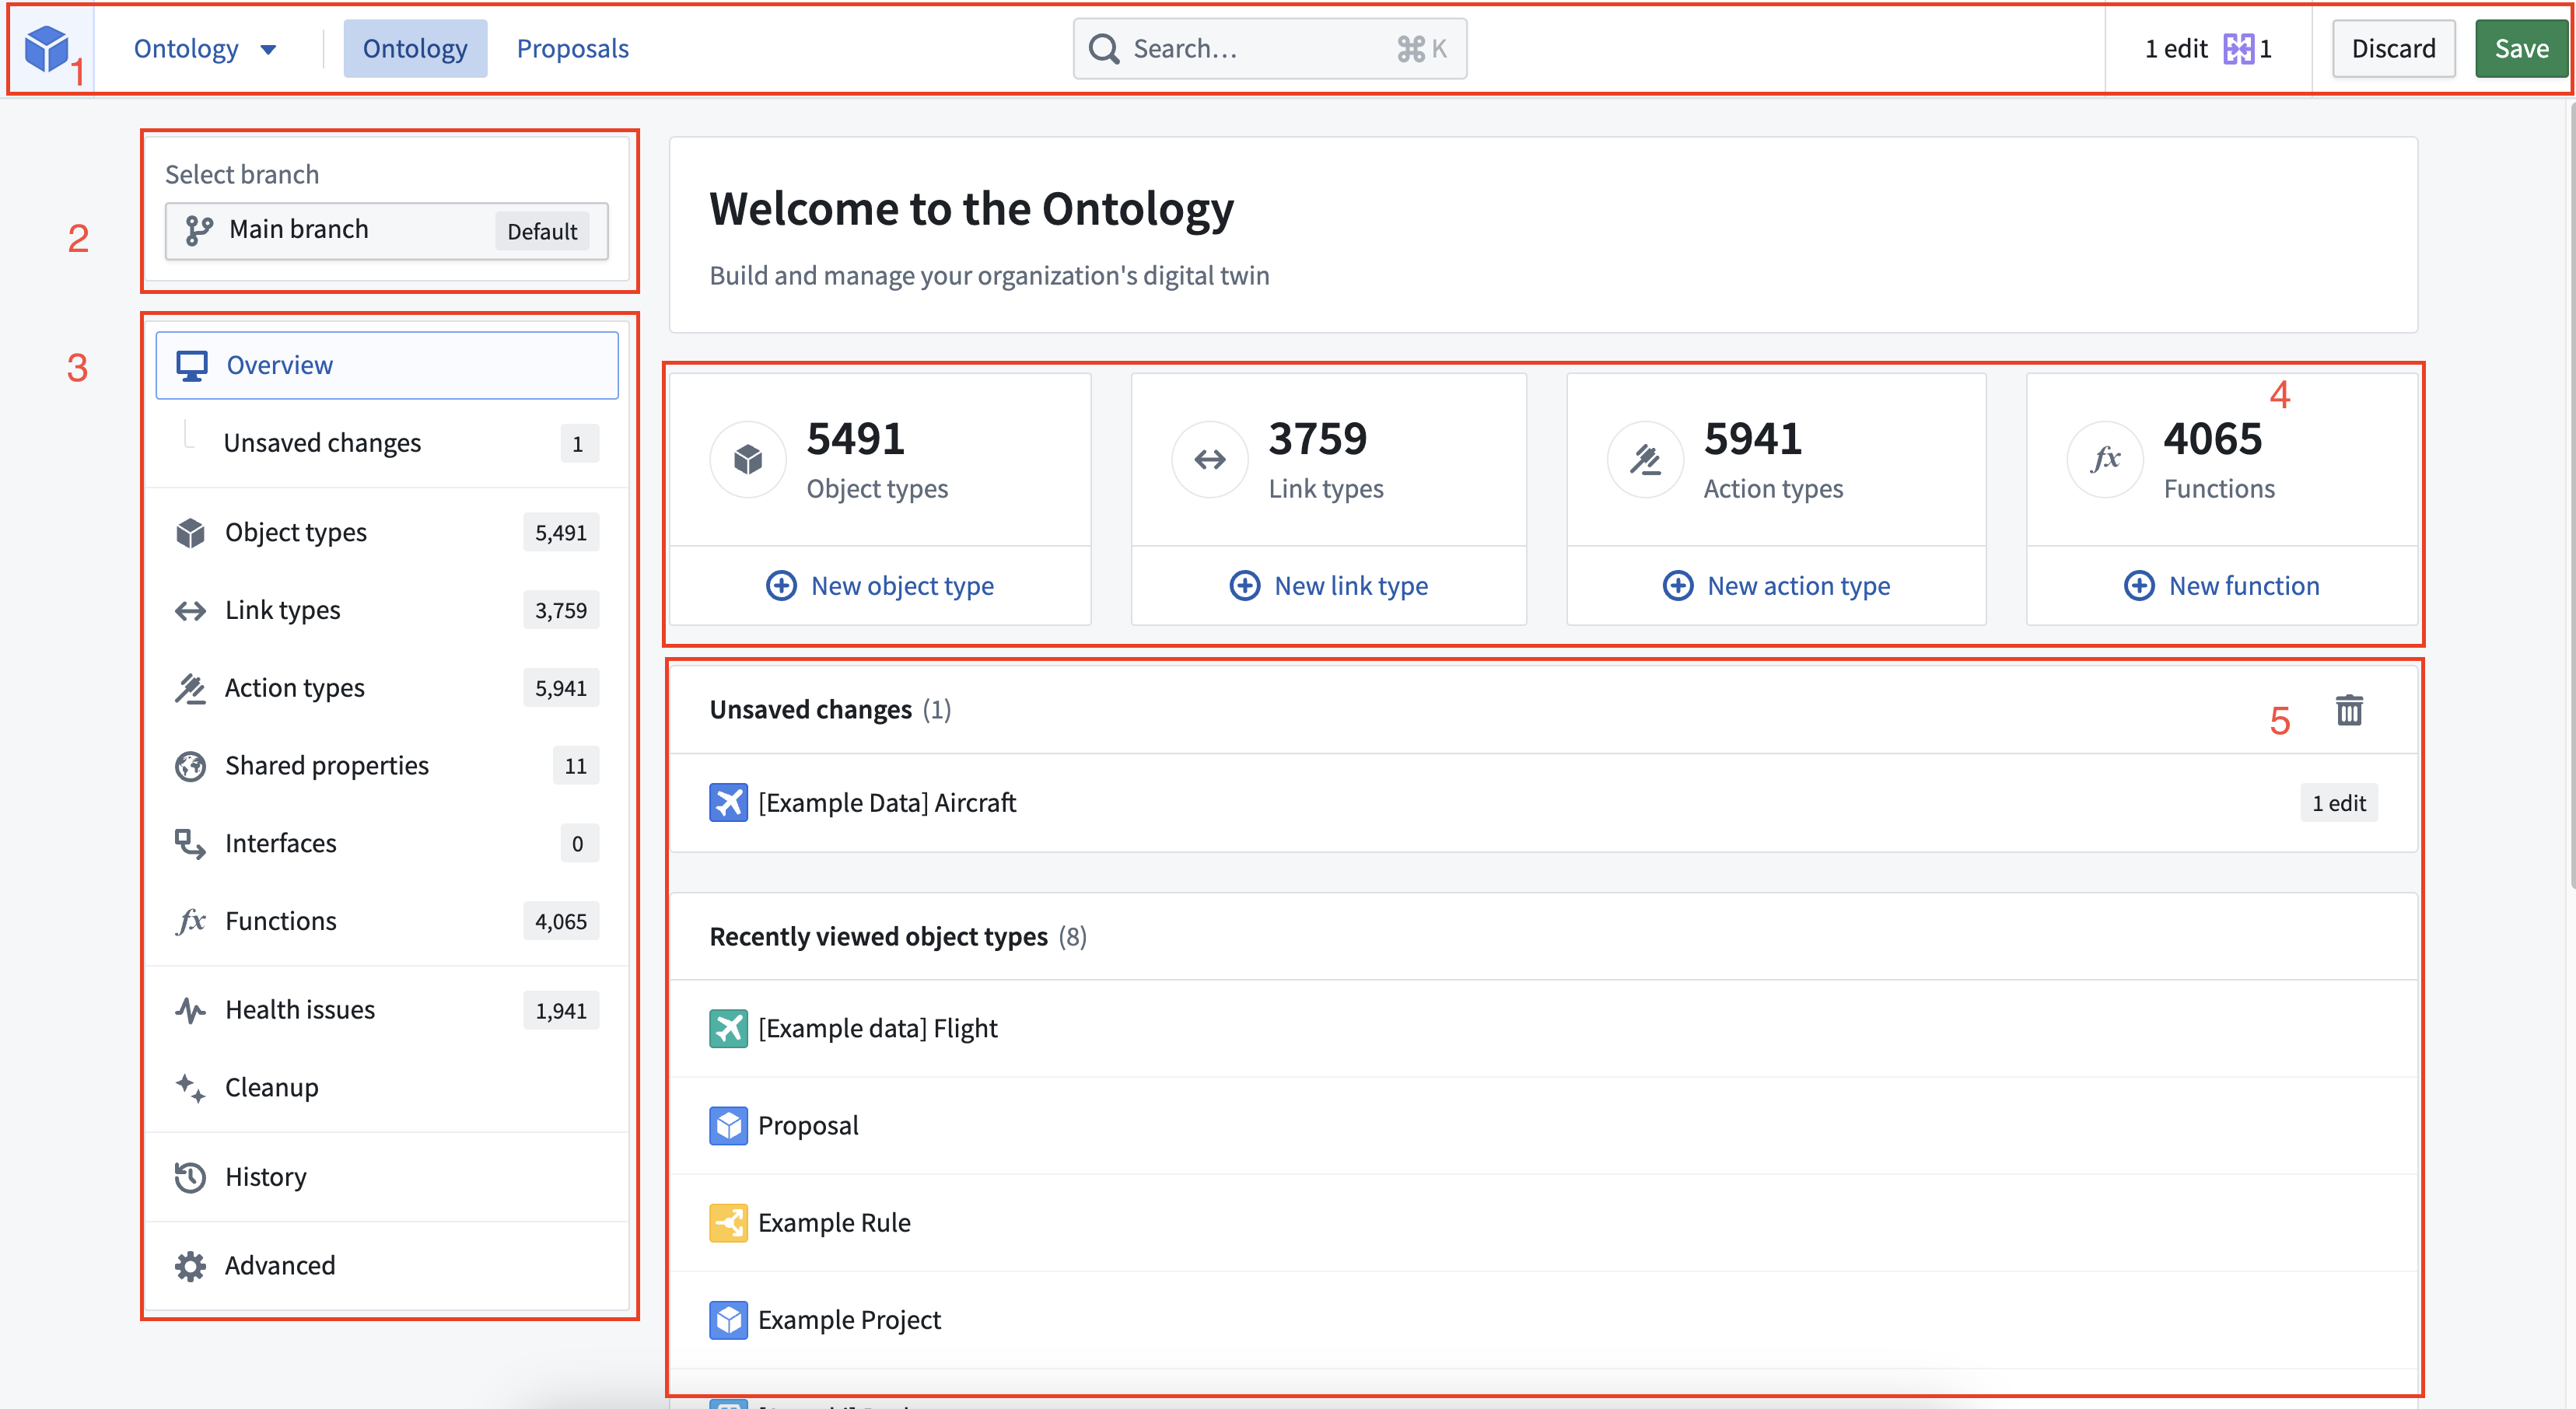
Task: Create a New link type
Action: (1328, 585)
